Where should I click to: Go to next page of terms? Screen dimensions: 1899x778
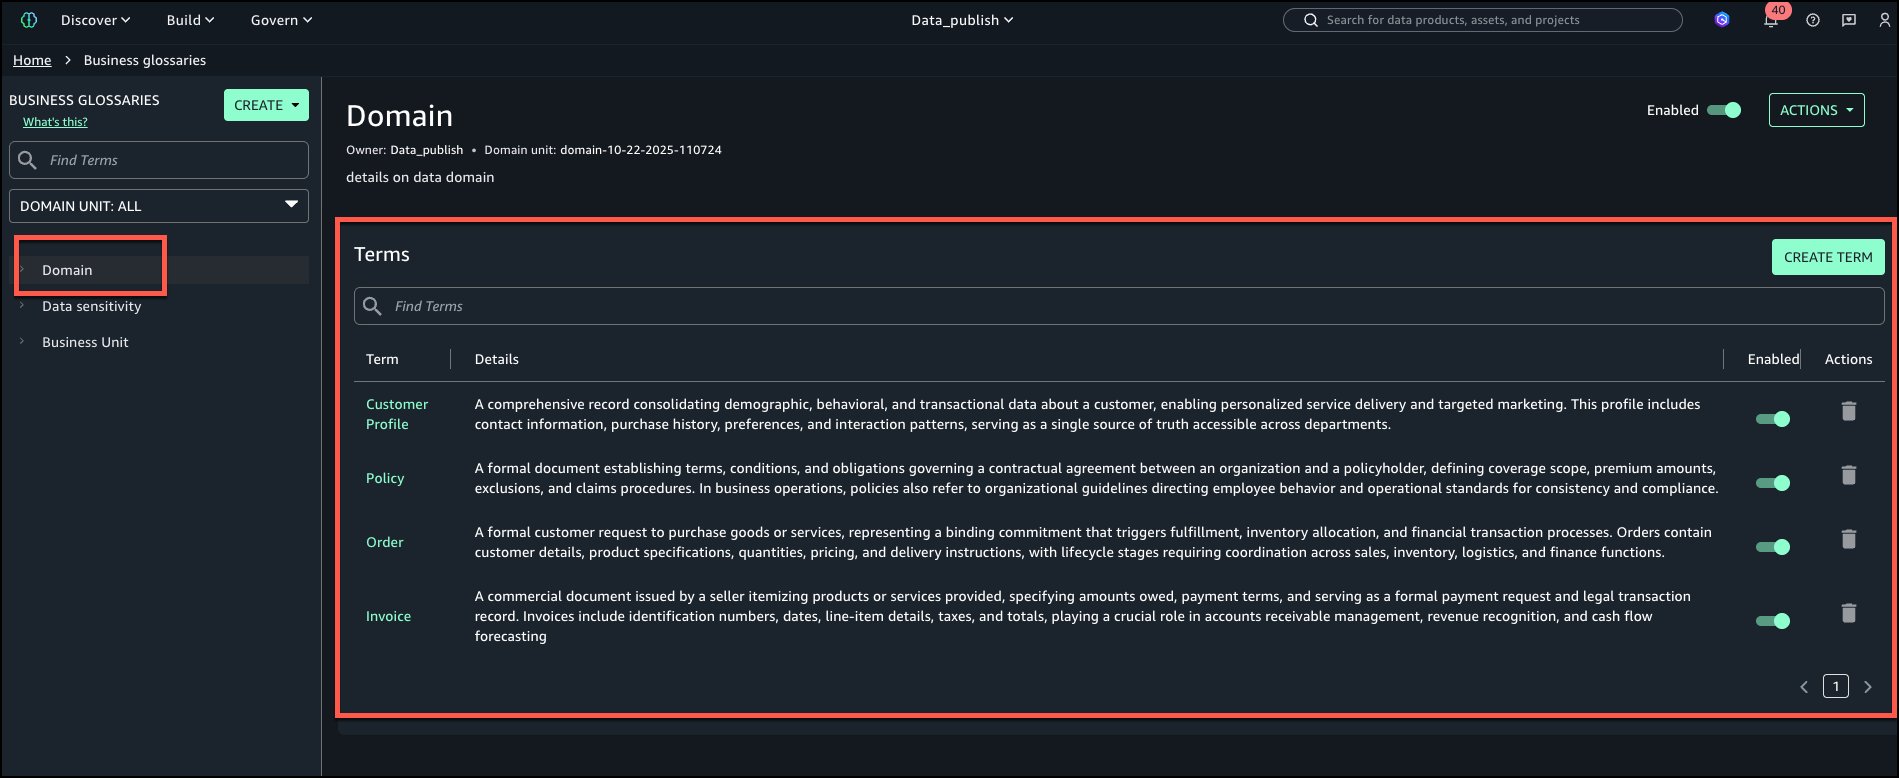tap(1868, 687)
